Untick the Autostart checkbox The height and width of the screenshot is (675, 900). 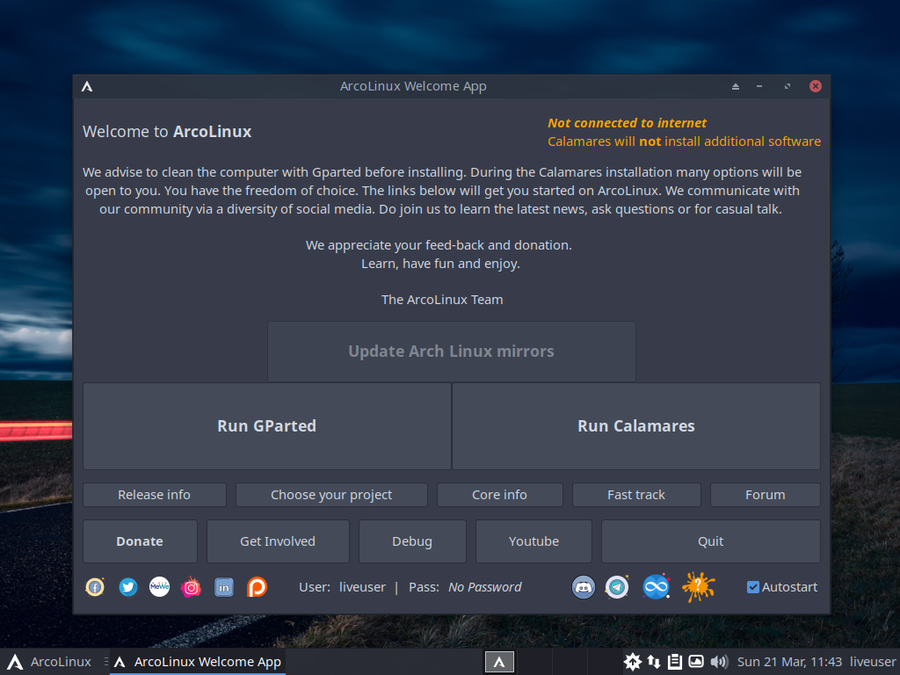point(753,587)
